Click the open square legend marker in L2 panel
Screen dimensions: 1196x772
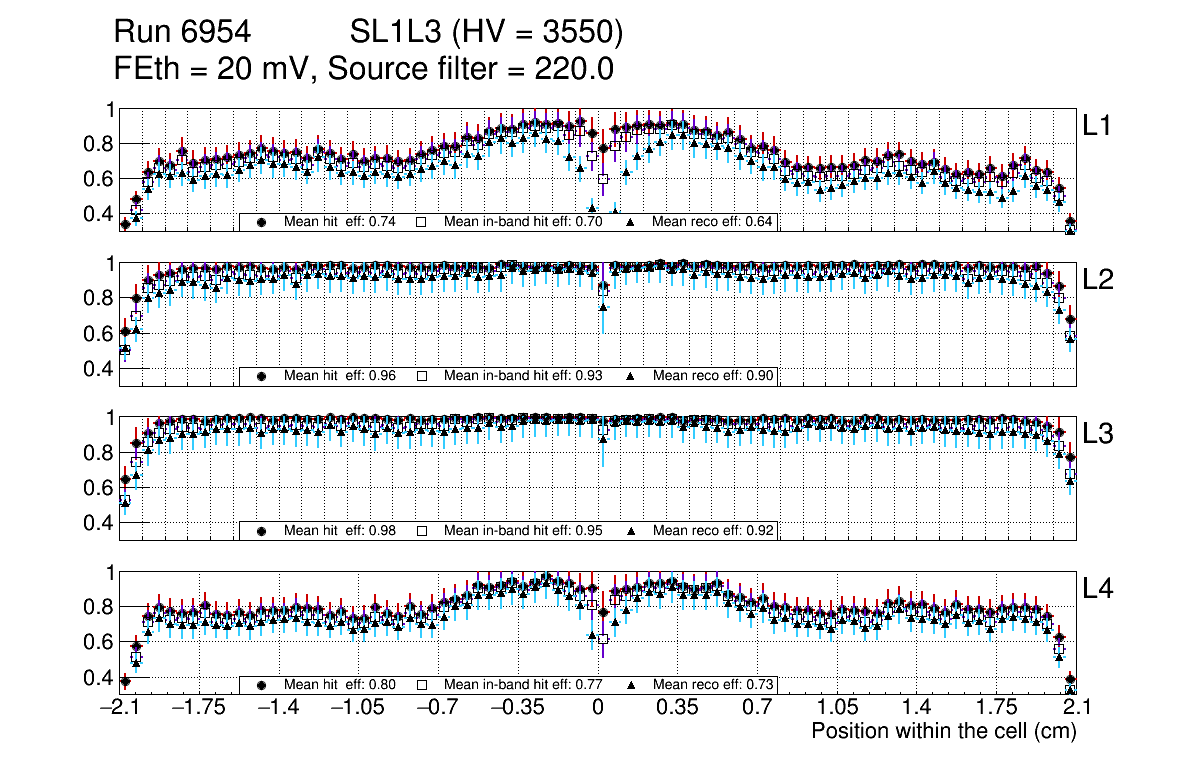click(422, 376)
